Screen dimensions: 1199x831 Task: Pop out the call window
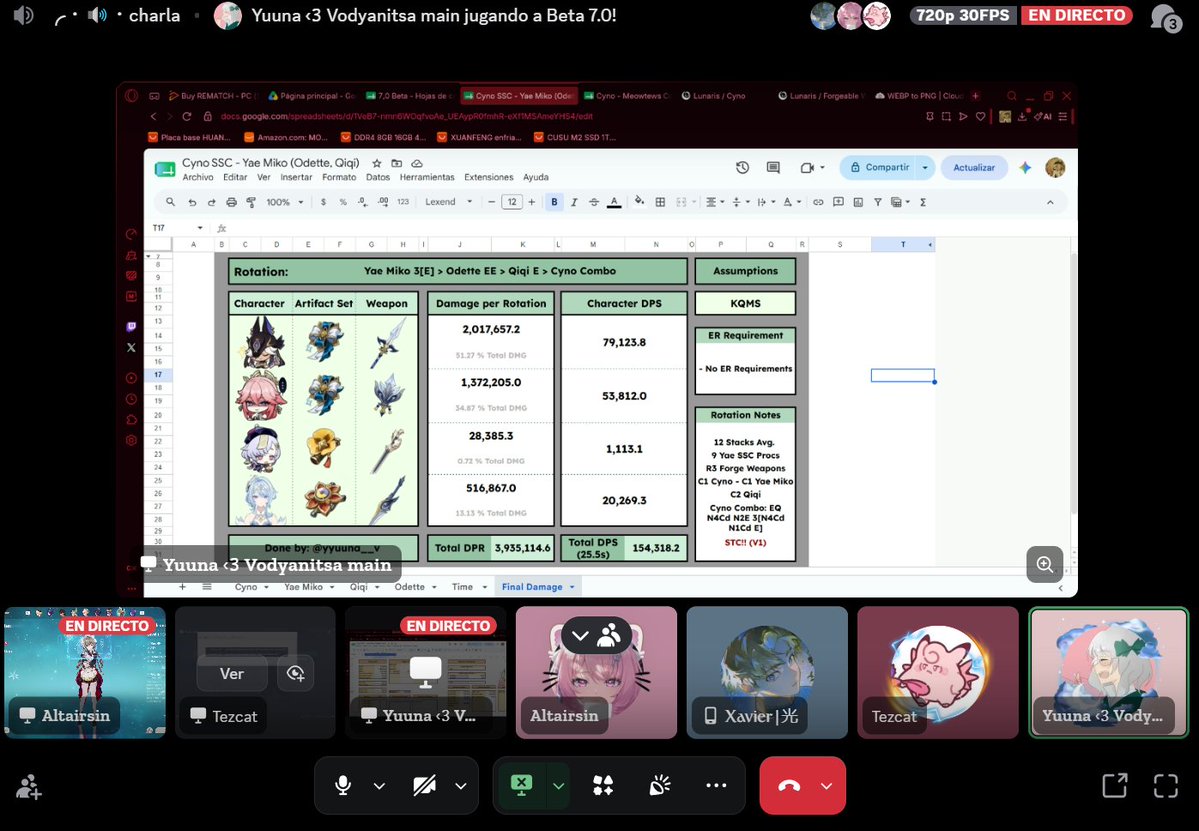point(1114,785)
